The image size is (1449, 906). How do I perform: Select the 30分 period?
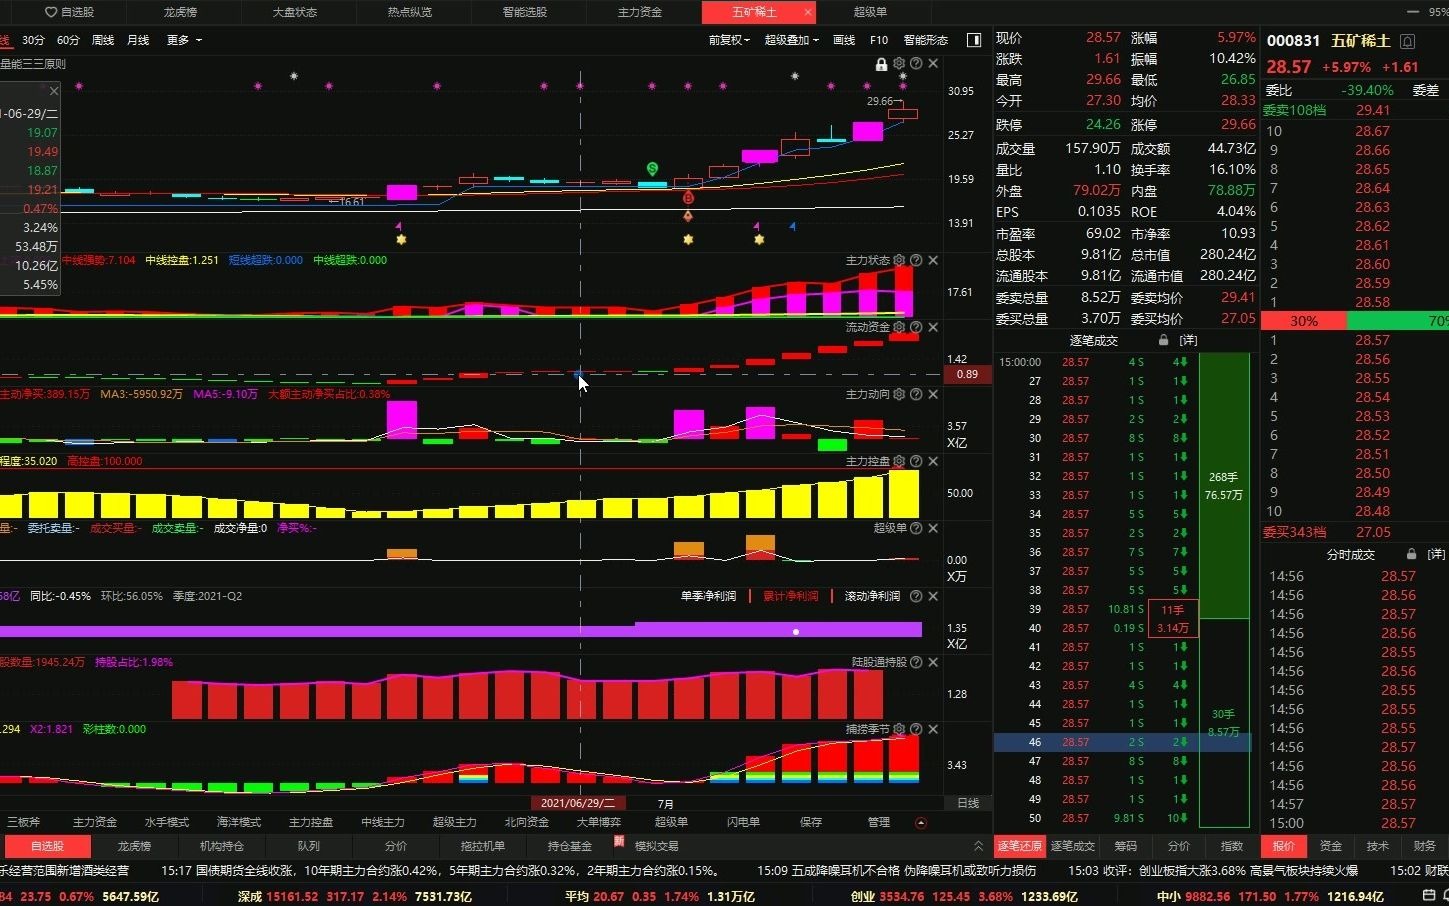pos(33,40)
